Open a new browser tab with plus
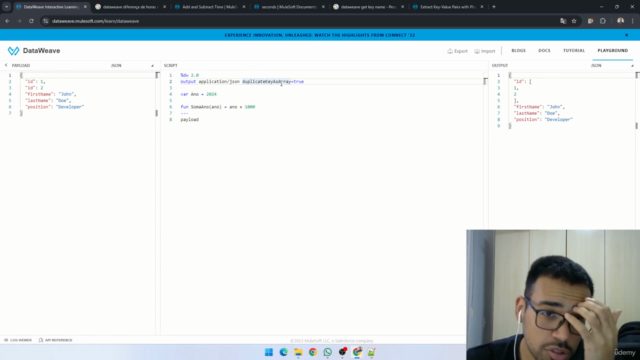640x360 pixels. click(494, 7)
